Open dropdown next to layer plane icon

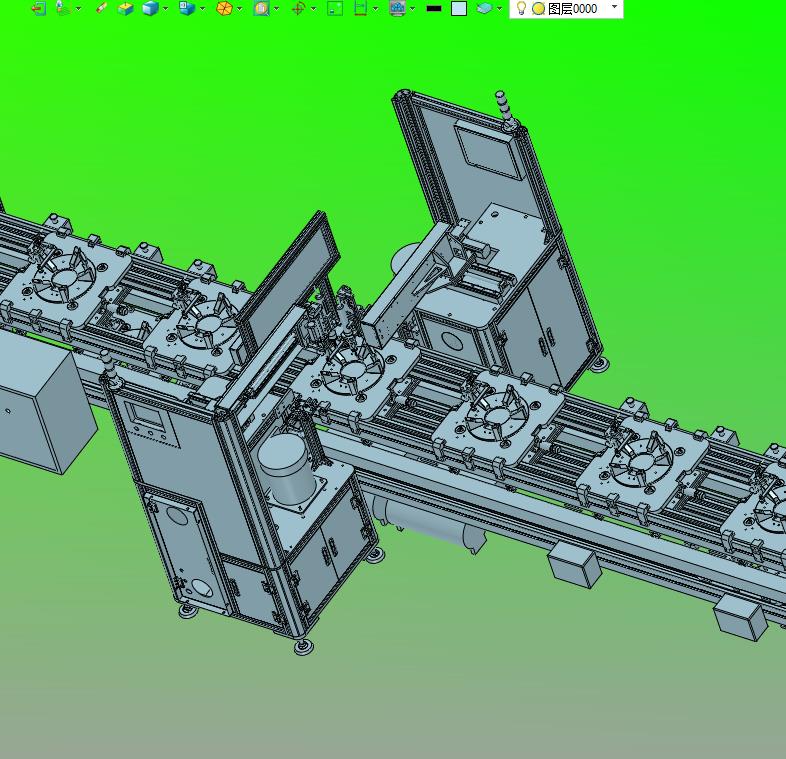tap(500, 9)
